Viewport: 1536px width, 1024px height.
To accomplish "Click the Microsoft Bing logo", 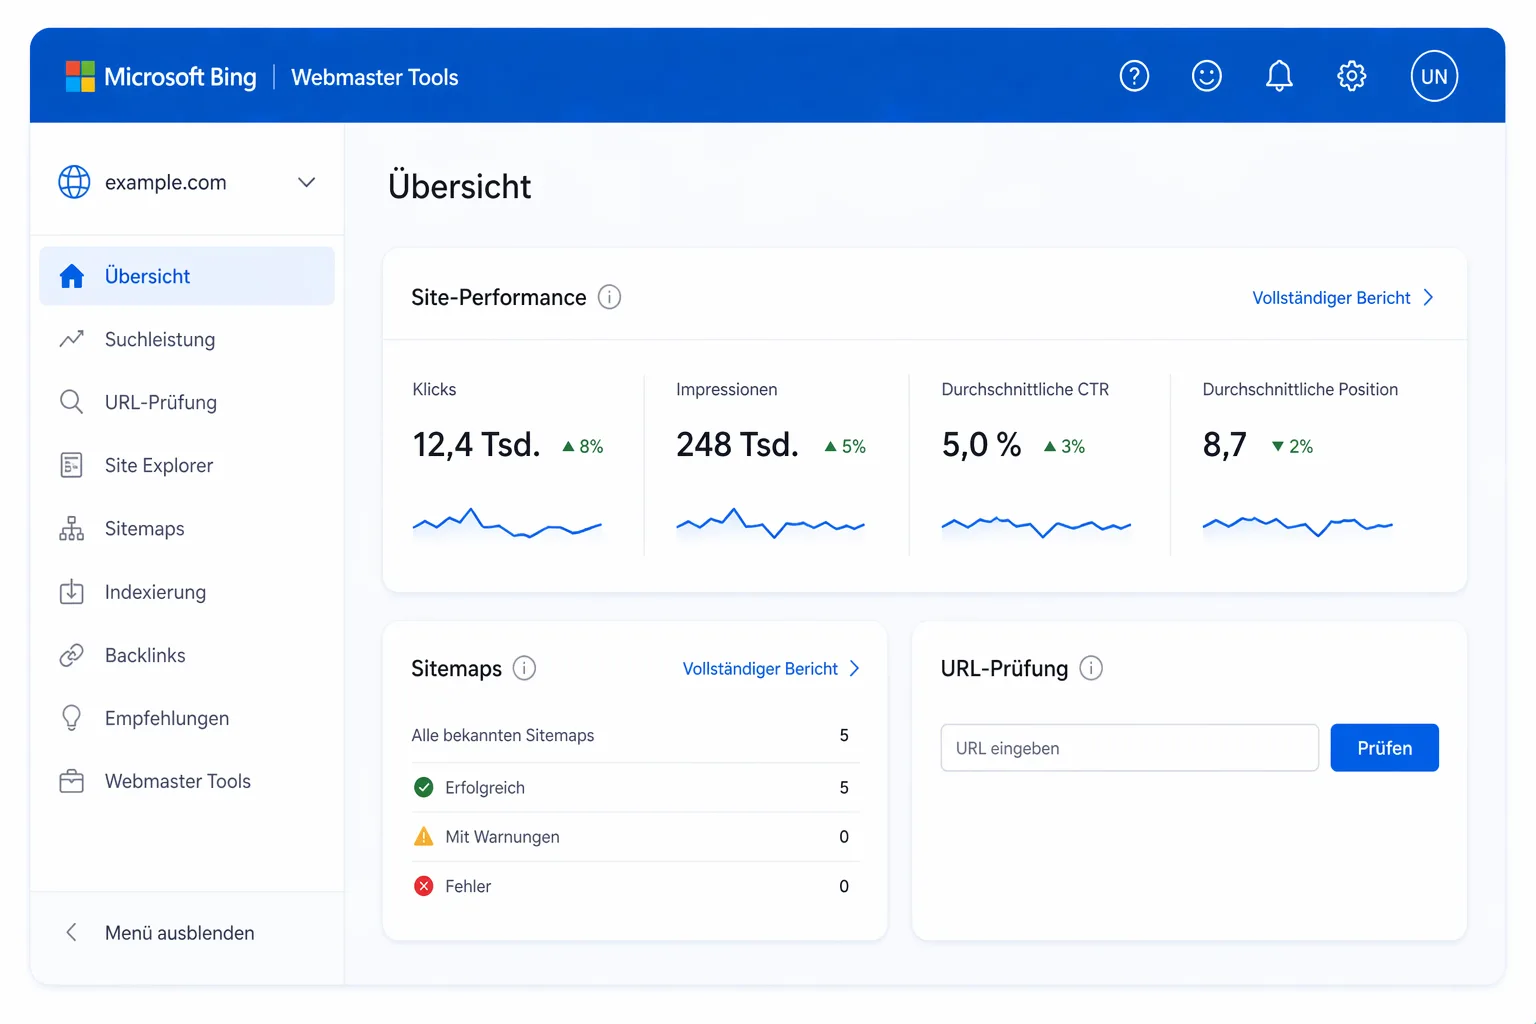I will tap(161, 77).
